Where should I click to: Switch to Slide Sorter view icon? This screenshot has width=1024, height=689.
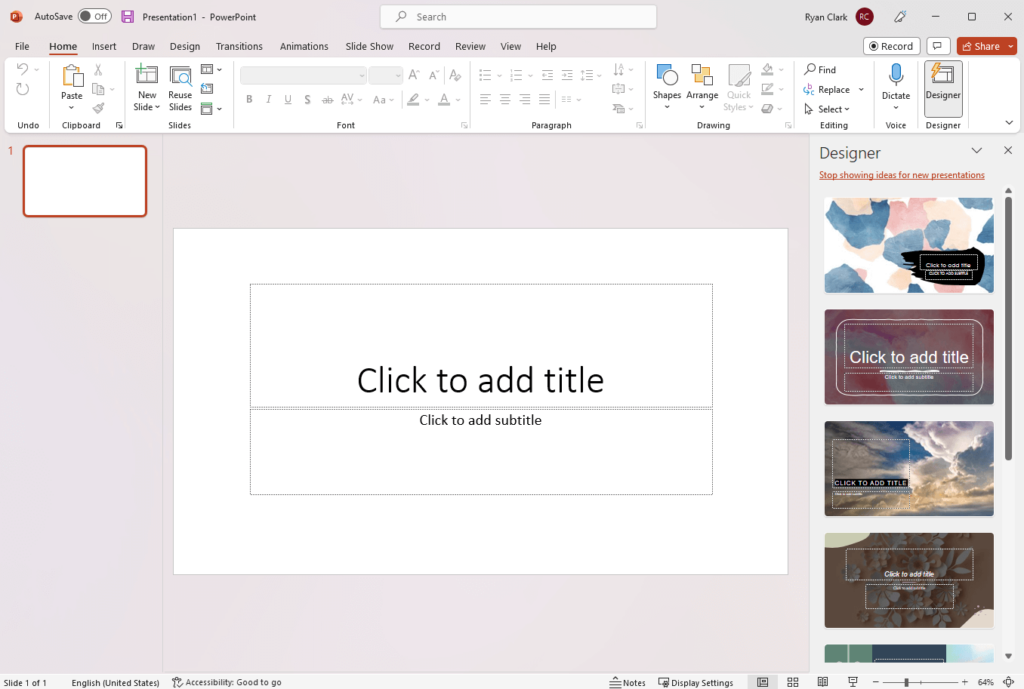point(793,682)
